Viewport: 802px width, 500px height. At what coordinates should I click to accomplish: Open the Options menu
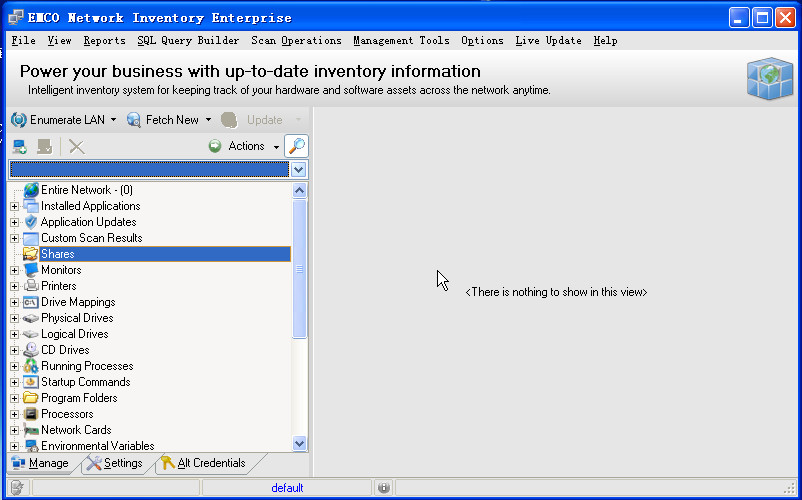(x=482, y=40)
